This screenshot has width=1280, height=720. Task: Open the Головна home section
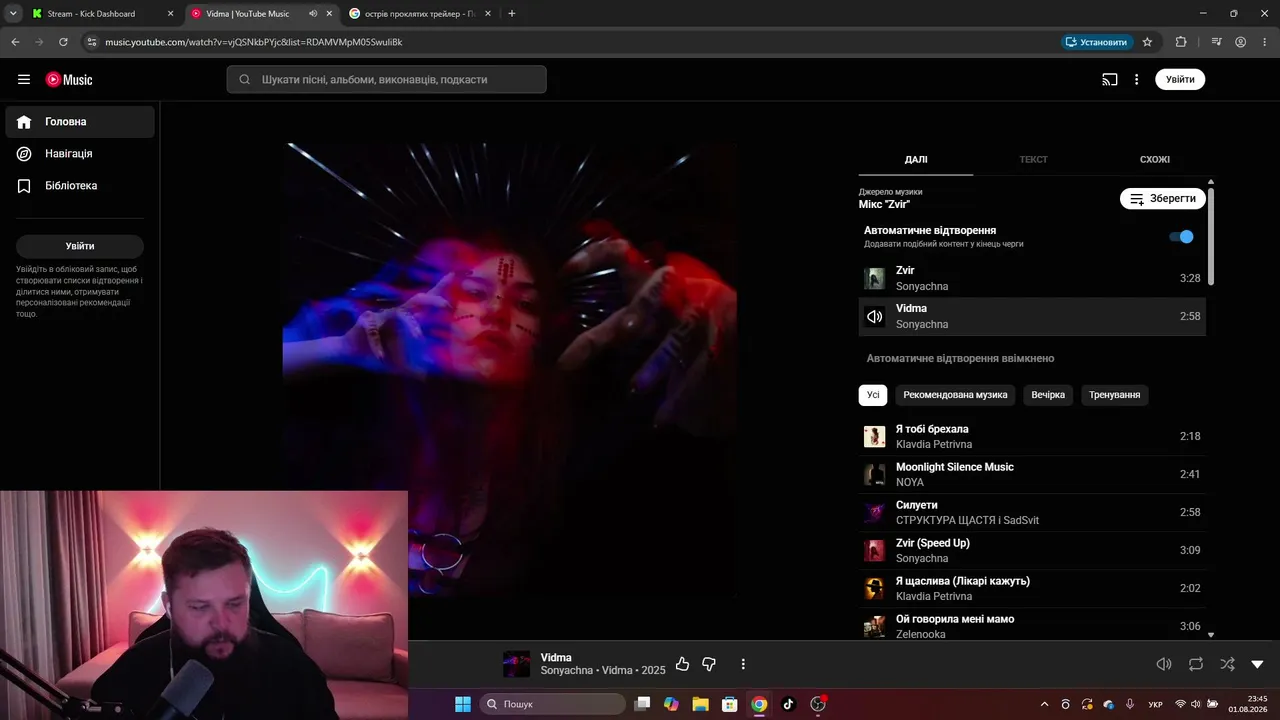80,122
